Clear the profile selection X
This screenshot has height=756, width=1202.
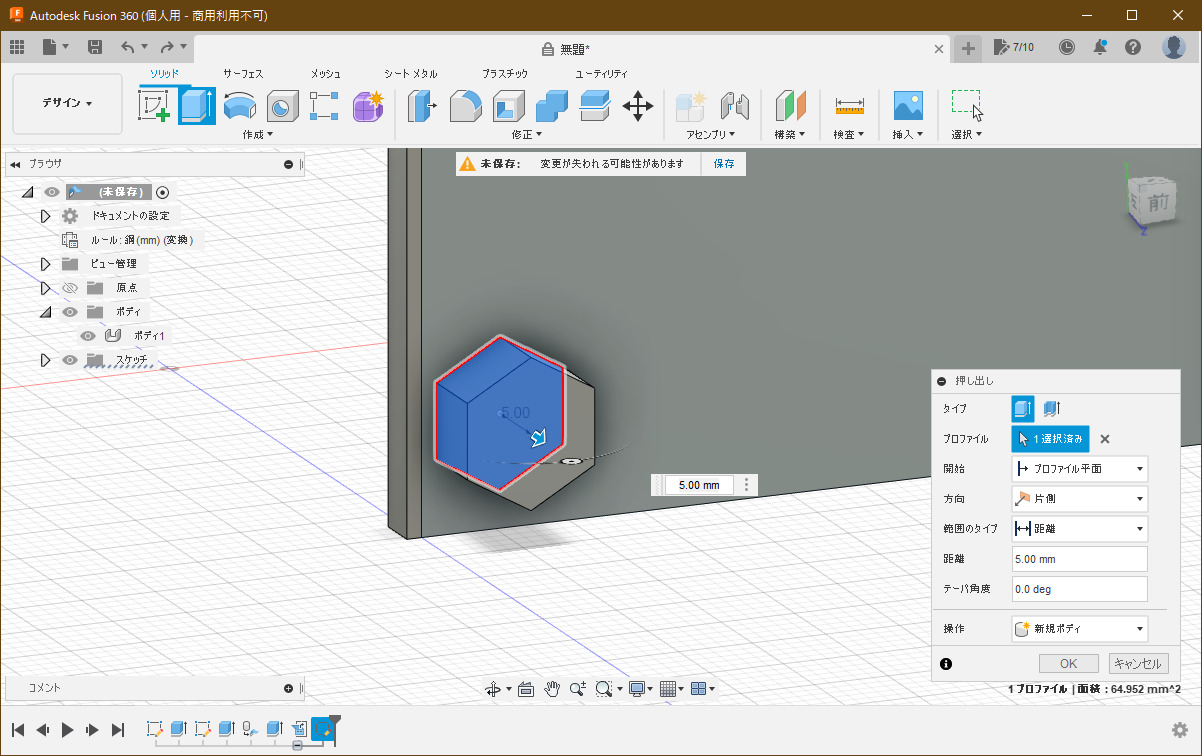1105,438
